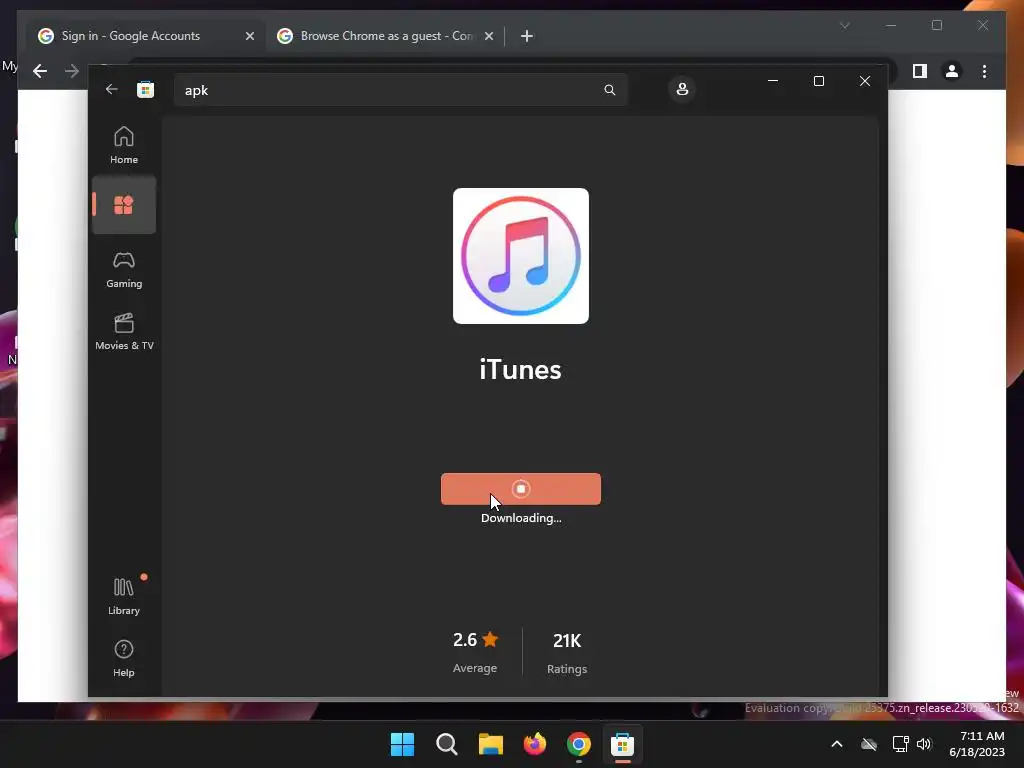The width and height of the screenshot is (1024, 768).
Task: Switch to Sign in - Google Accounts tab
Action: click(x=146, y=36)
